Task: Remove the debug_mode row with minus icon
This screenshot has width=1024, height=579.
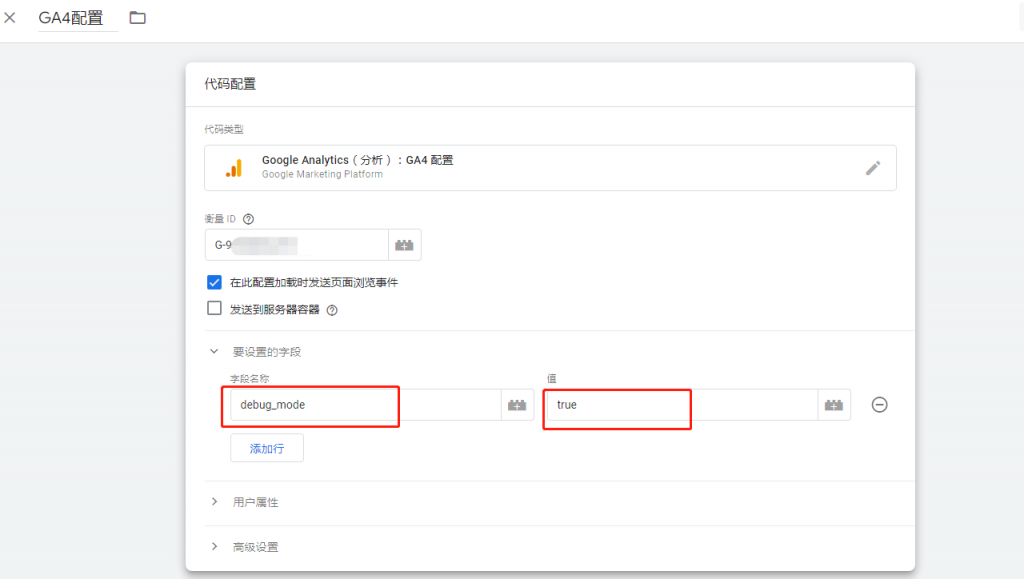Action: point(880,405)
